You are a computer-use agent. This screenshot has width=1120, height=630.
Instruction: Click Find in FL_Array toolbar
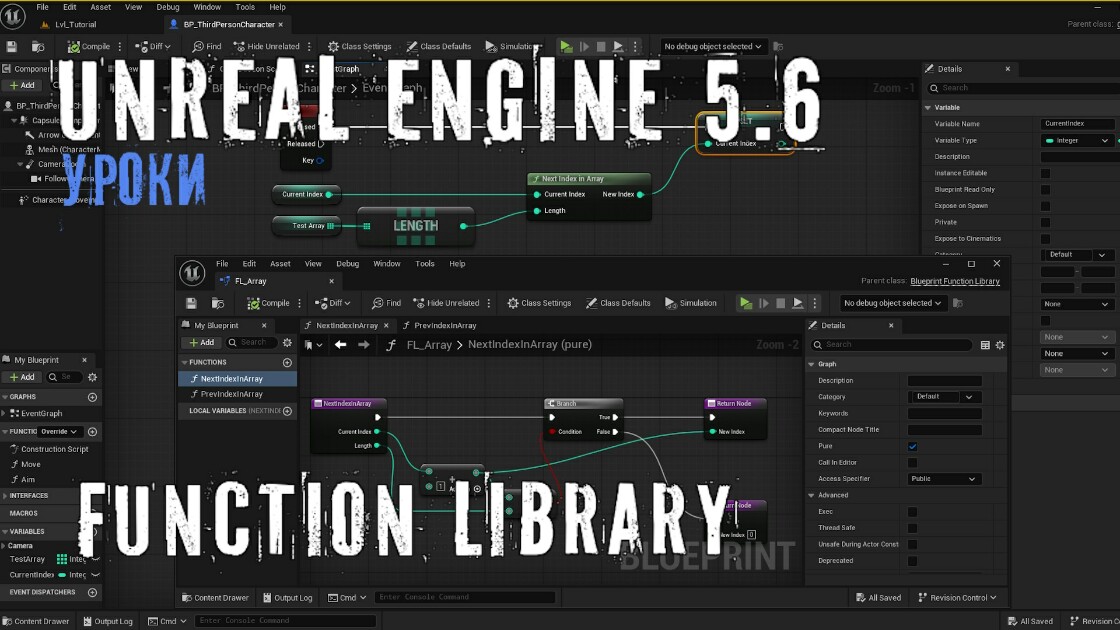point(386,303)
